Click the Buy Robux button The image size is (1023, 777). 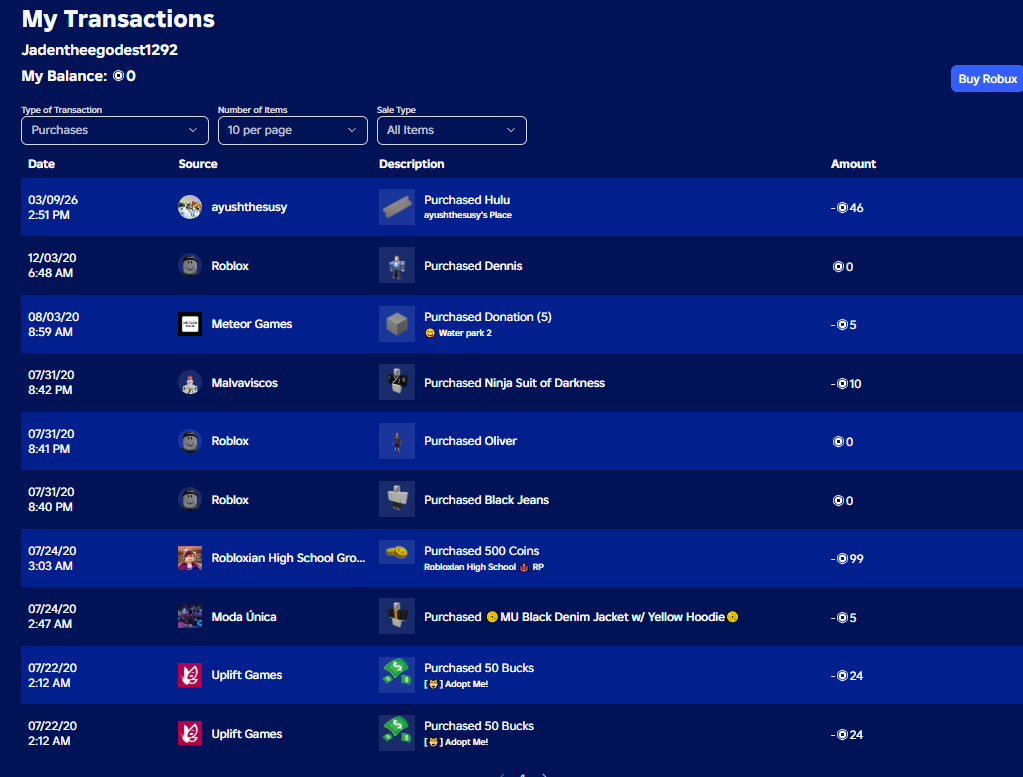point(987,78)
